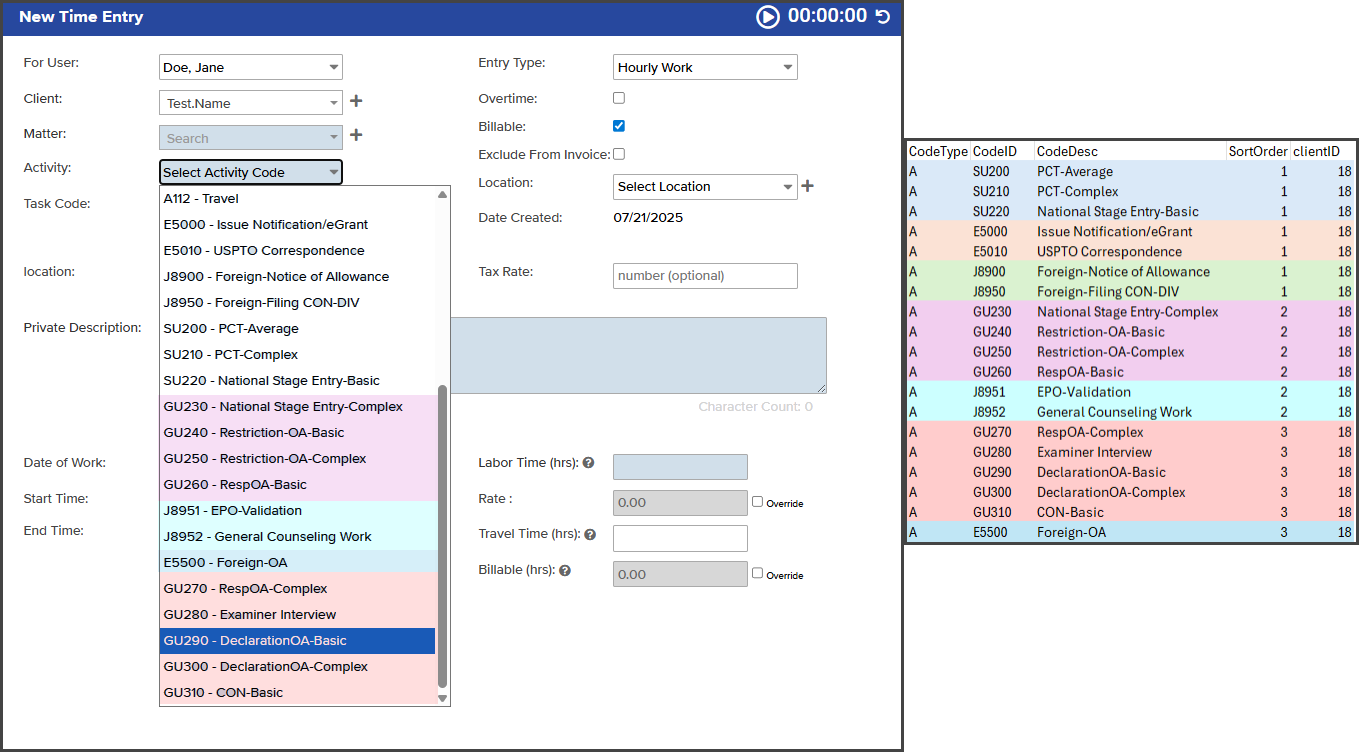Choose GU260 - RespOA-Basic

coord(298,485)
